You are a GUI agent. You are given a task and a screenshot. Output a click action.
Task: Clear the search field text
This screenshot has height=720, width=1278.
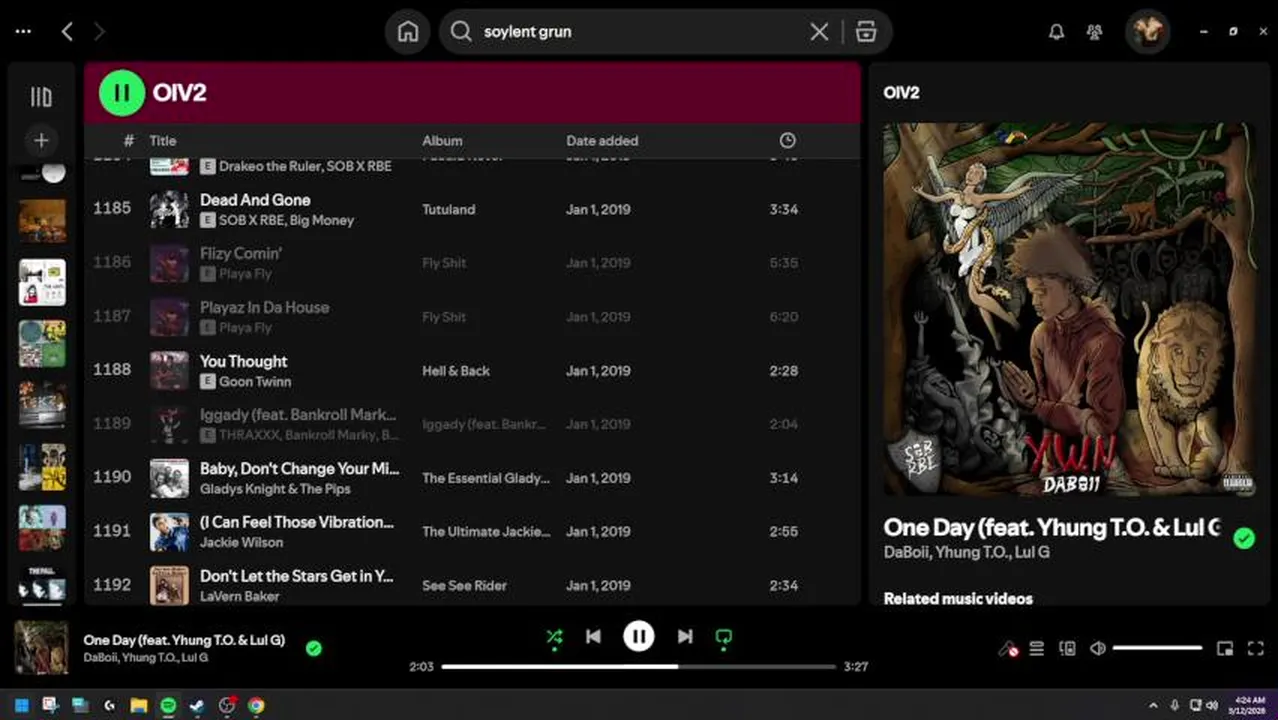[x=819, y=32]
